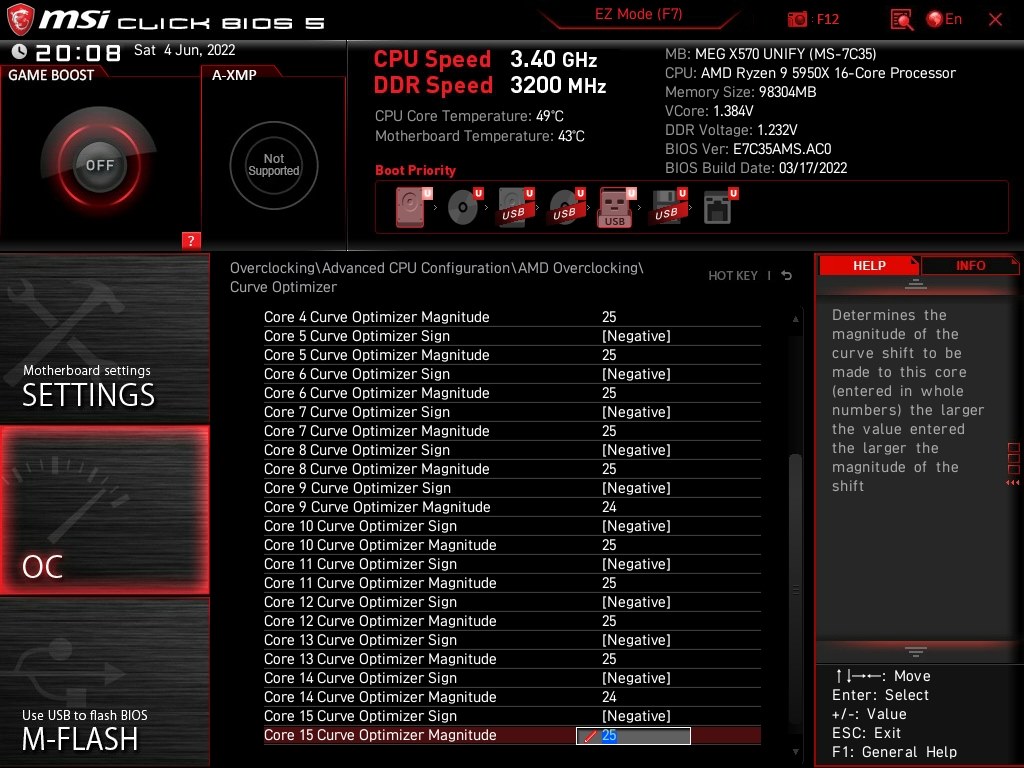Viewport: 1024px width, 768px height.
Task: Edit the Core 15 Curve Optimizer Magnitude field
Action: (x=633, y=735)
